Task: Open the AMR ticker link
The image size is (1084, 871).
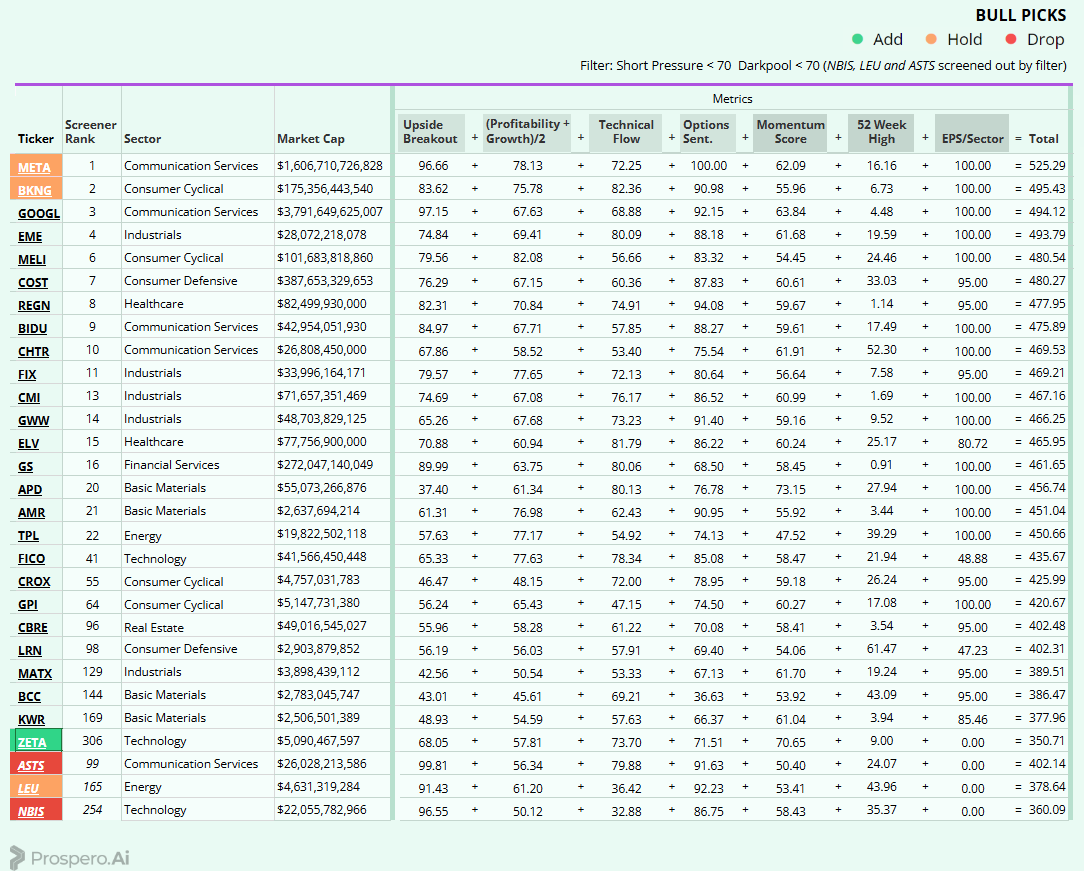Action: pyautogui.click(x=31, y=512)
